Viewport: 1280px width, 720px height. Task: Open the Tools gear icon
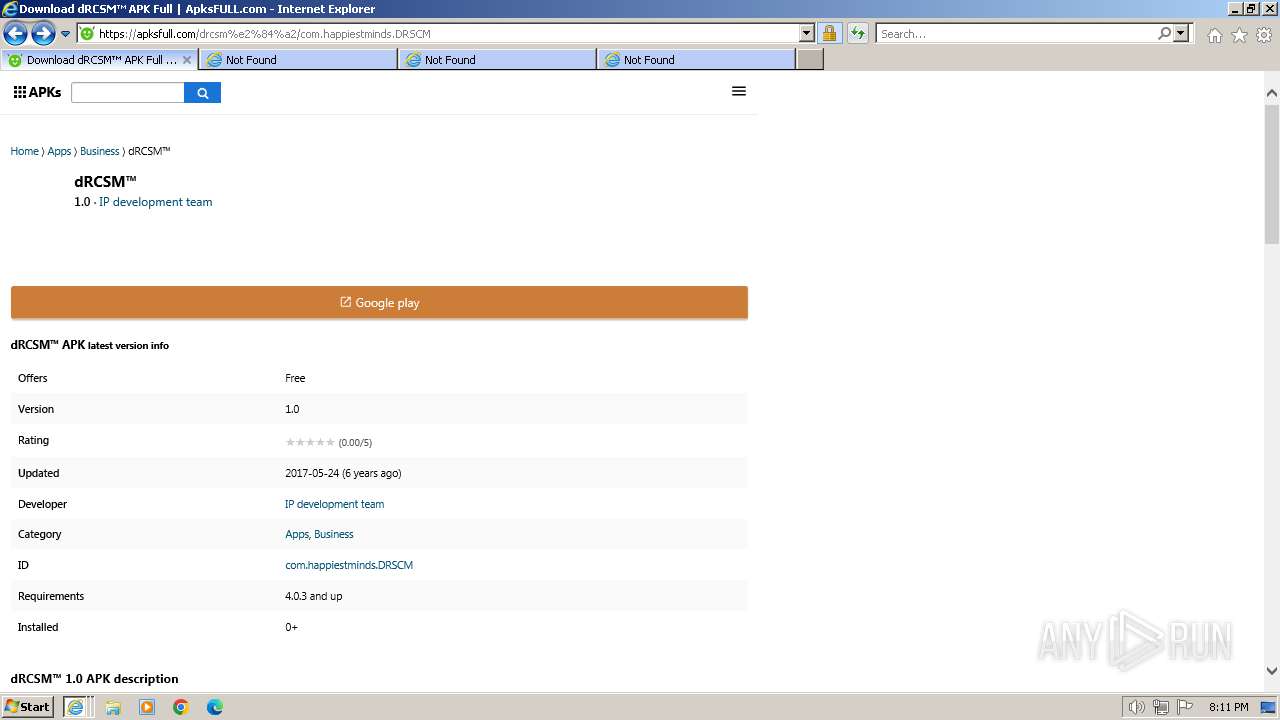1264,35
